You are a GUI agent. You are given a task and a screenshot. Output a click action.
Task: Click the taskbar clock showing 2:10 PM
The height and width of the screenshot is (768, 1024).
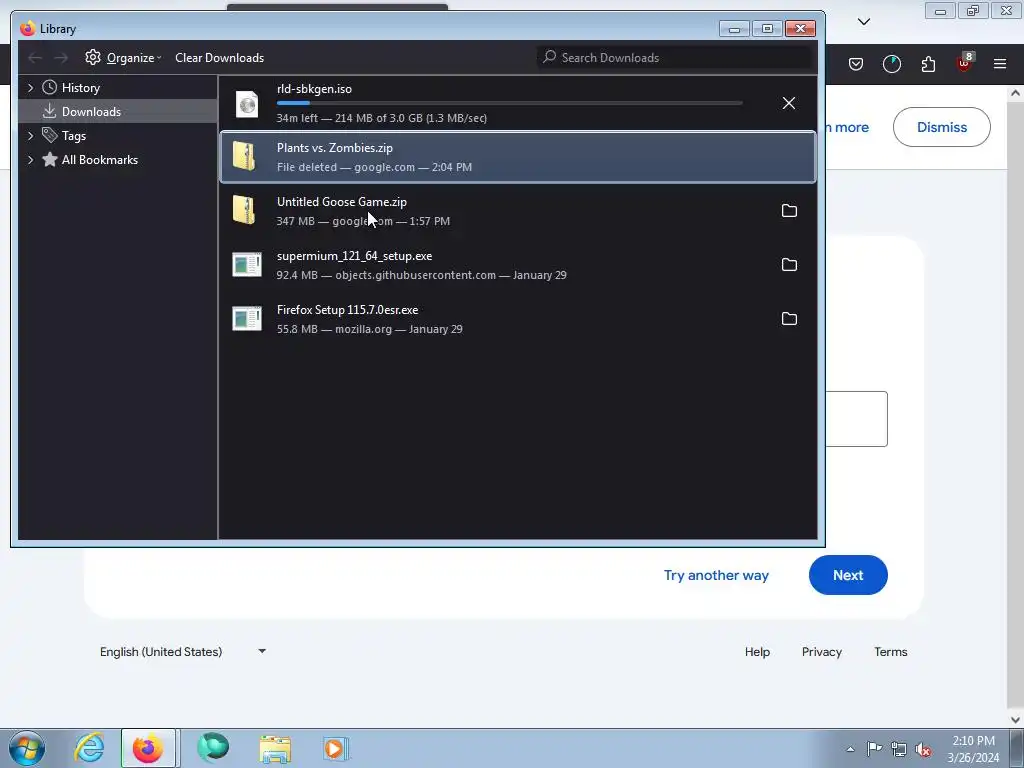click(x=973, y=749)
